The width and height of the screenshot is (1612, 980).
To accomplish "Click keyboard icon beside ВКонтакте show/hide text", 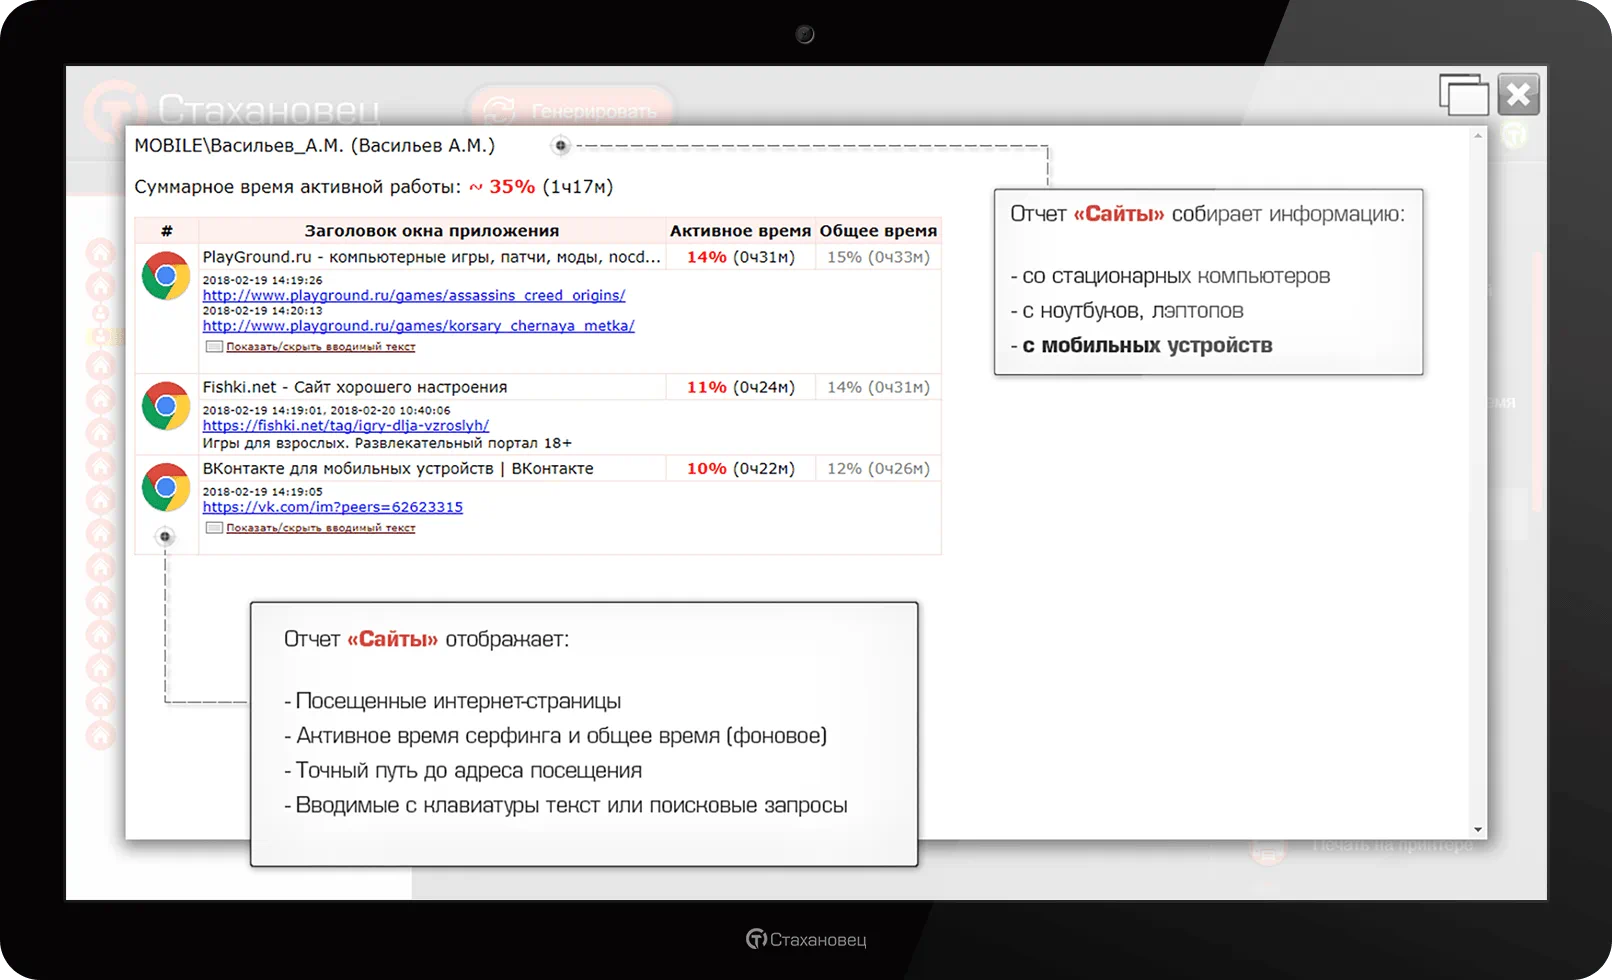I will [x=214, y=528].
